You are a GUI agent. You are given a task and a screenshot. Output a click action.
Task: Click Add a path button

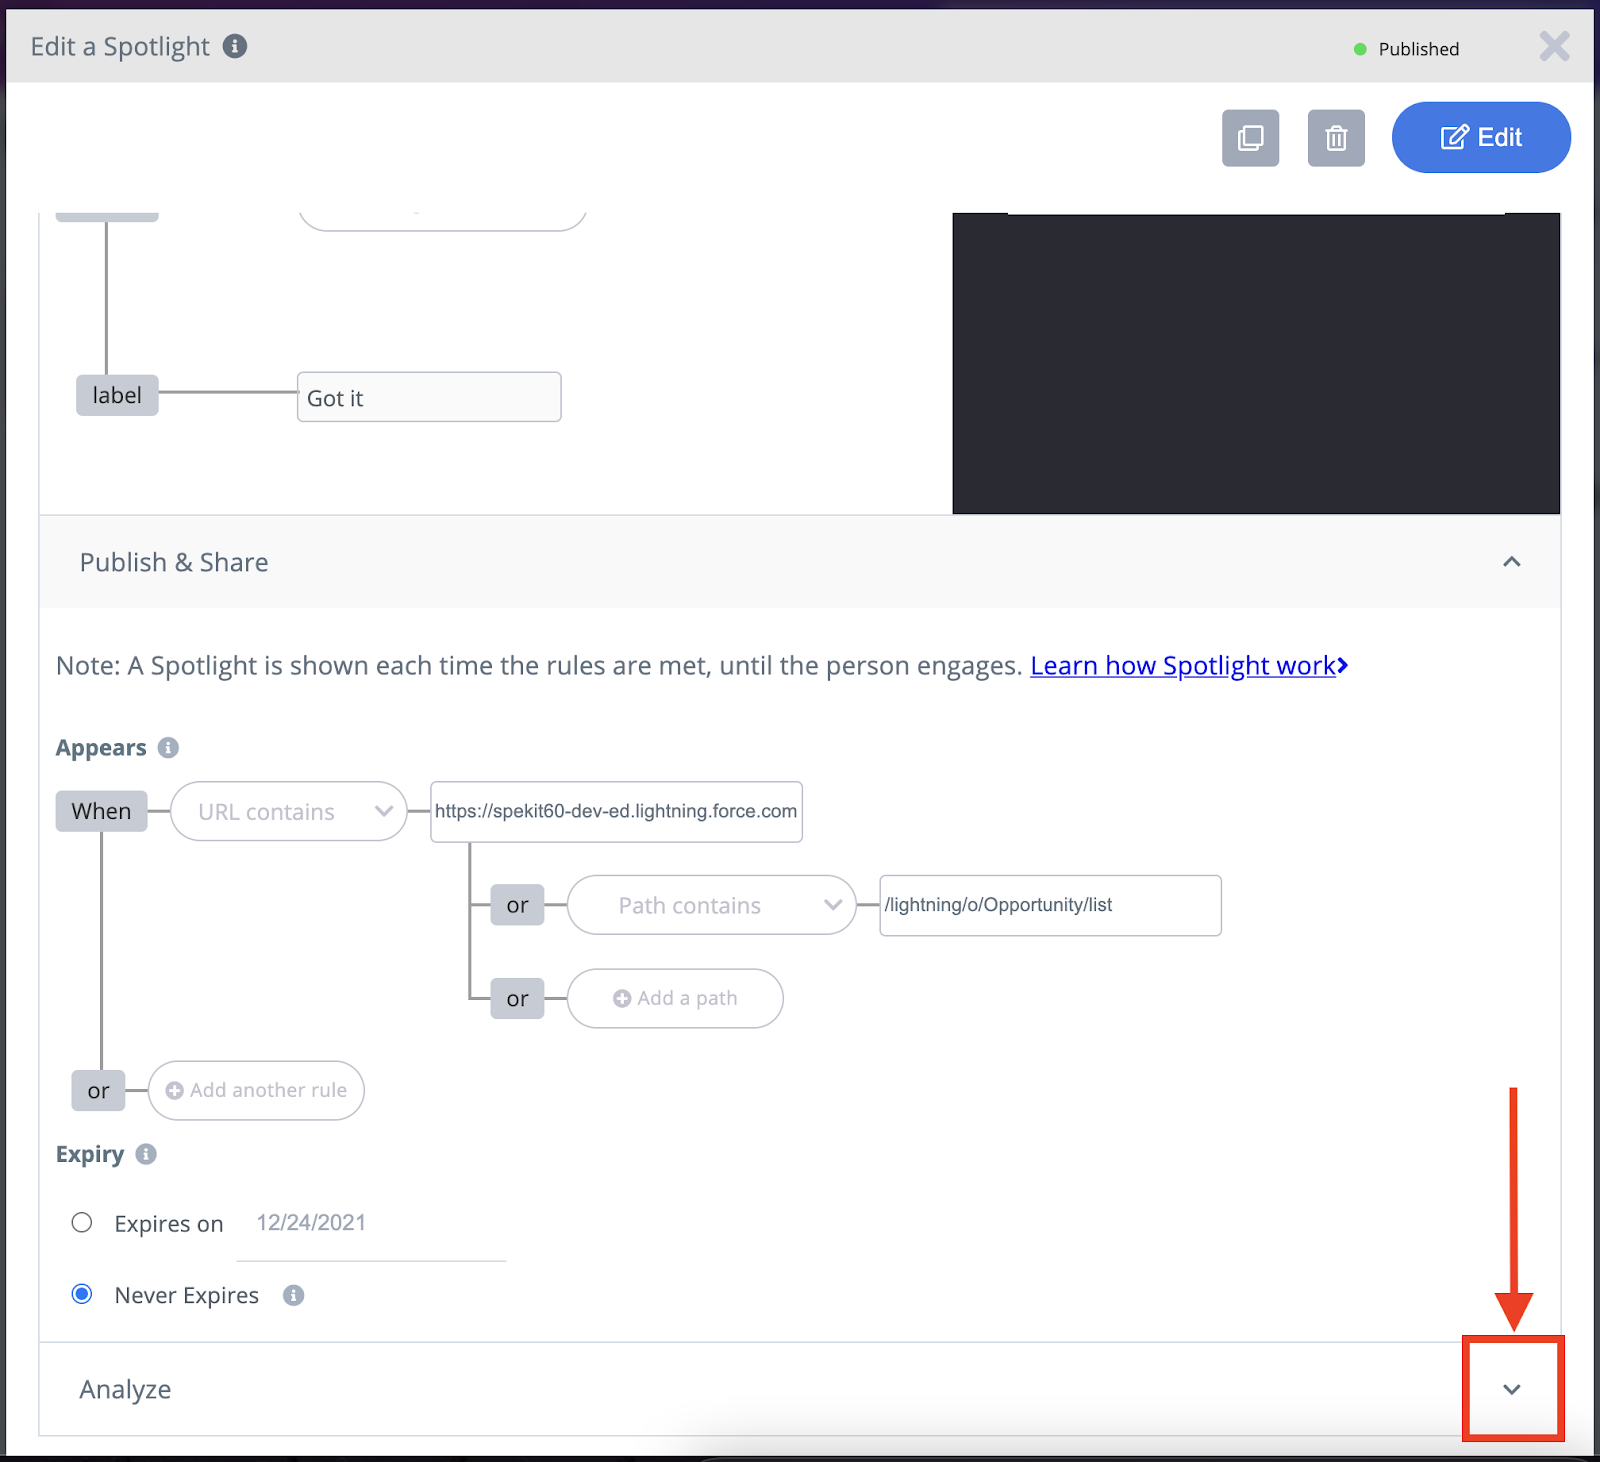pyautogui.click(x=675, y=998)
